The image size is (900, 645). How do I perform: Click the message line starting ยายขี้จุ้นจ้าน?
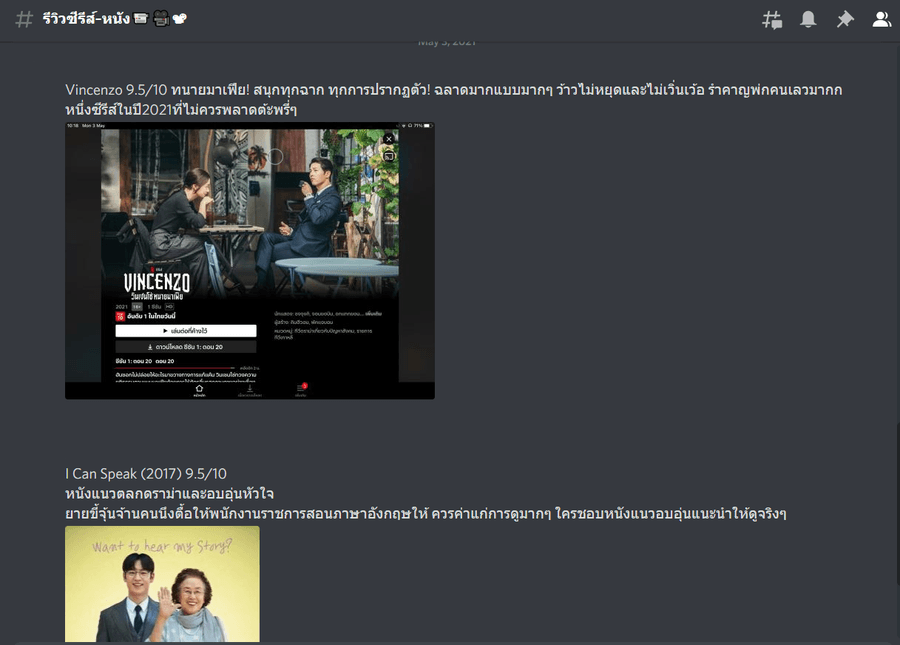point(425,513)
